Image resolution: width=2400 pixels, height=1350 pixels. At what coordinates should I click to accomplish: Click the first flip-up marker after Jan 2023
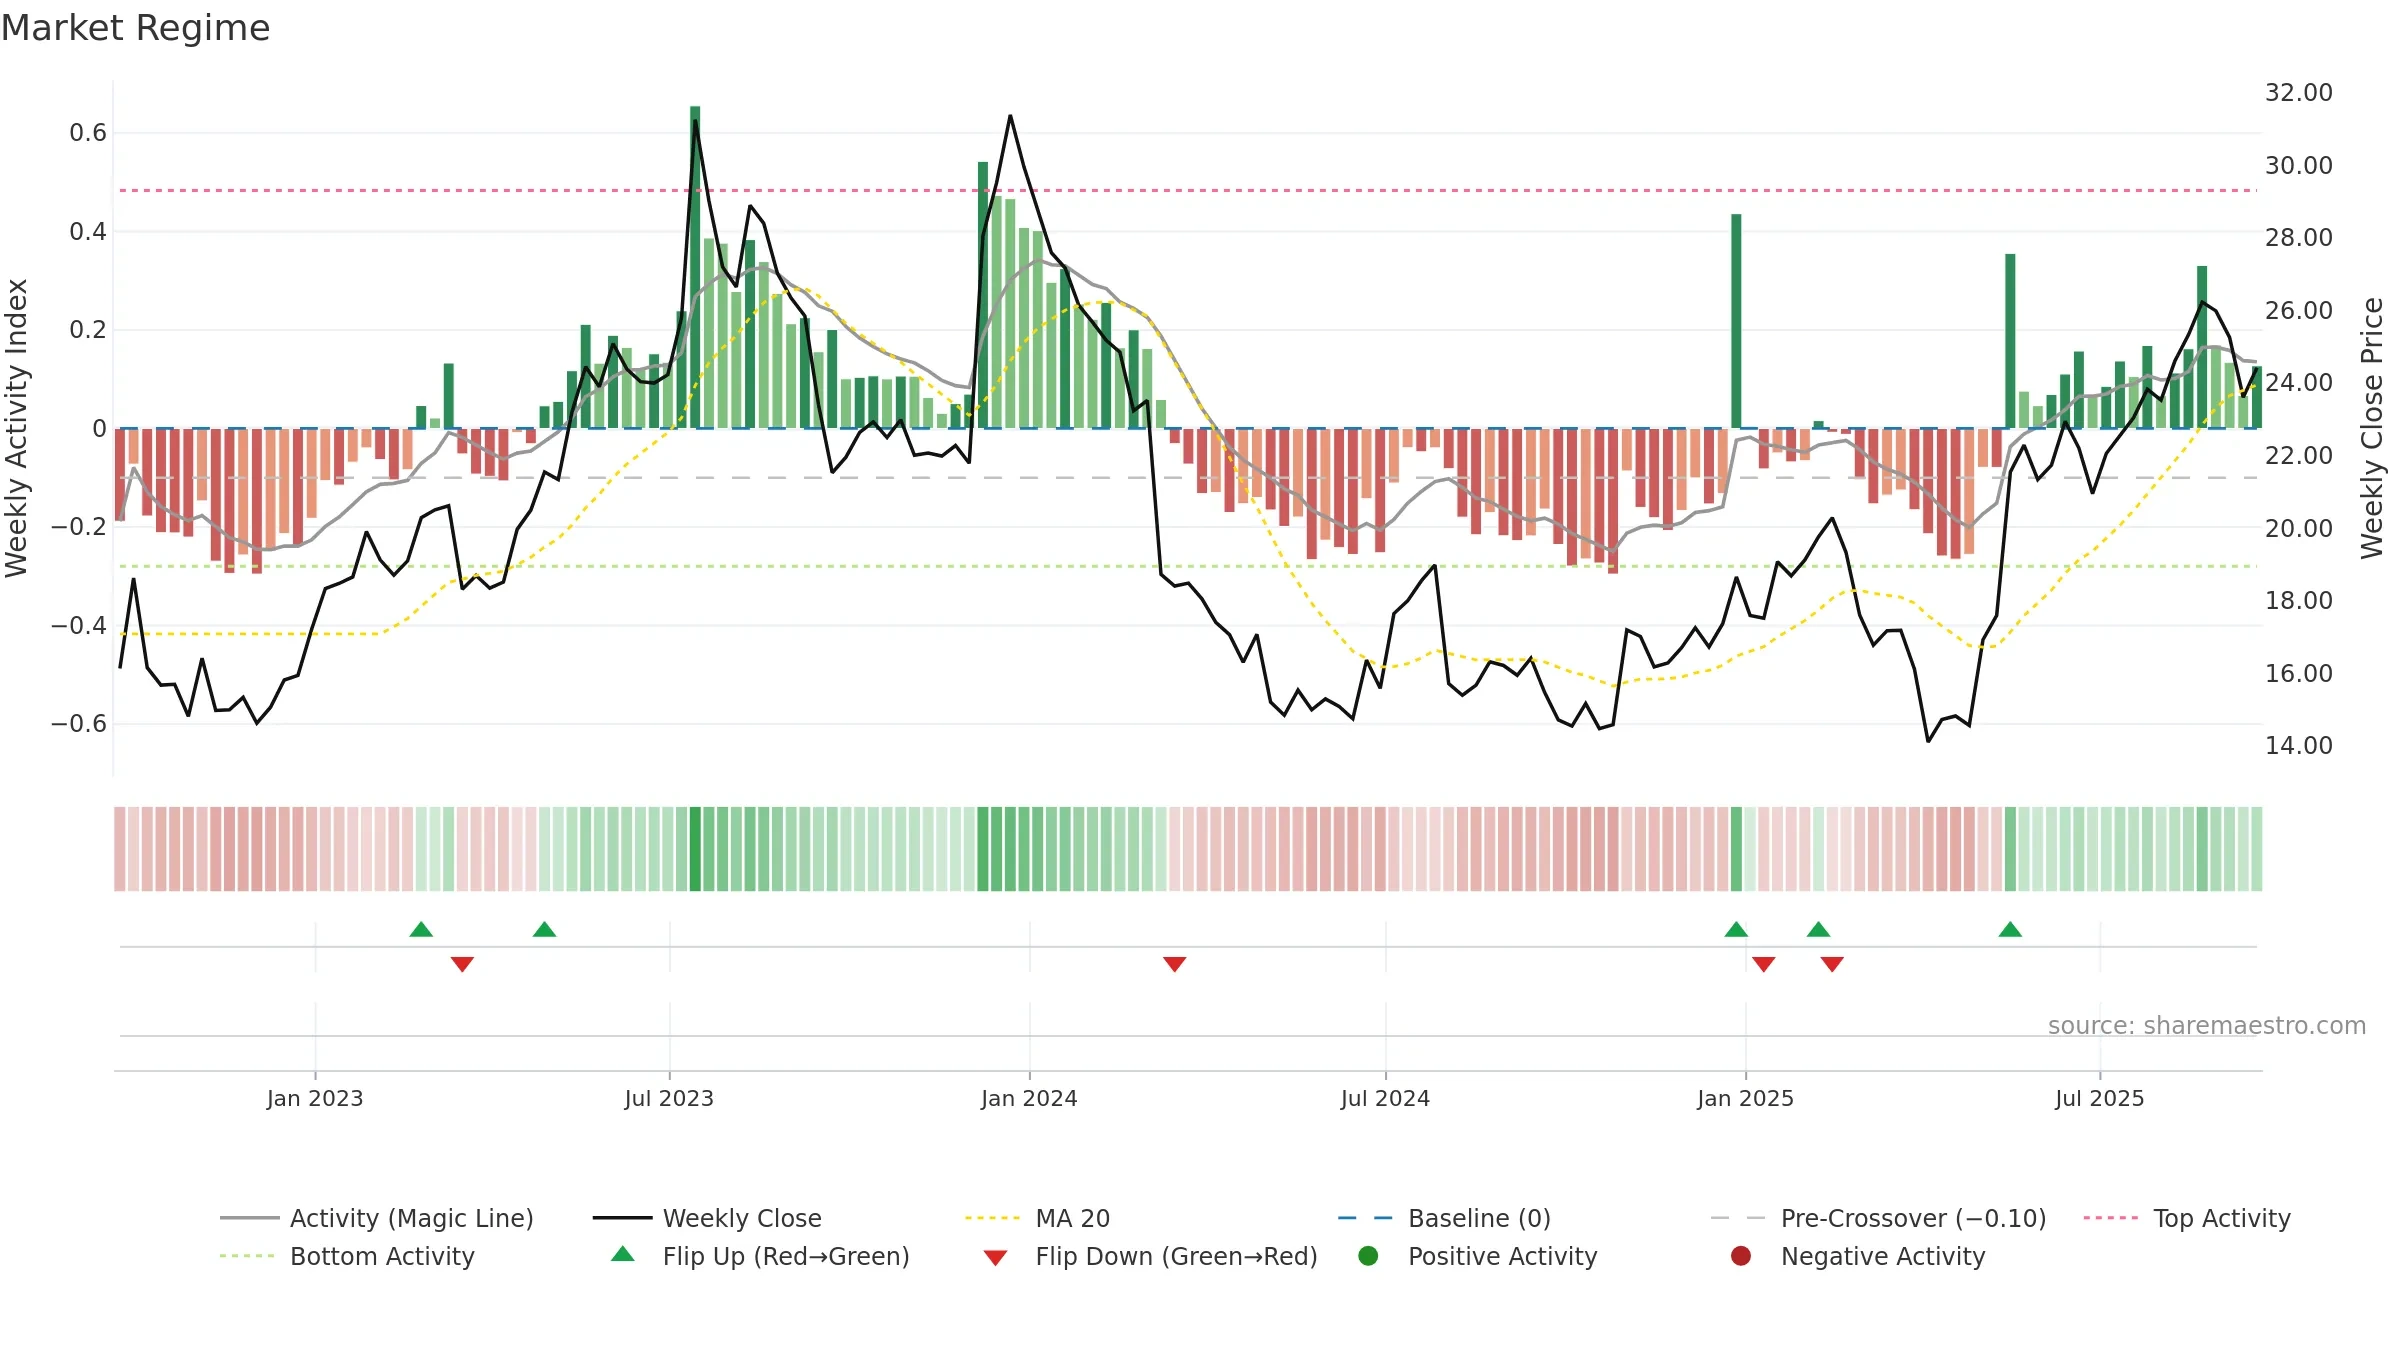pos(421,929)
